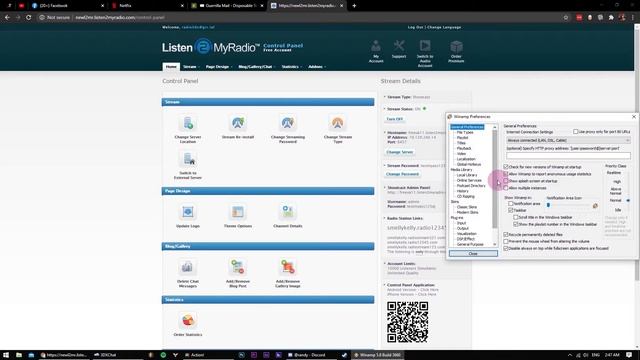
Task: Expand the Statistics nav menu
Action: pos(291,67)
